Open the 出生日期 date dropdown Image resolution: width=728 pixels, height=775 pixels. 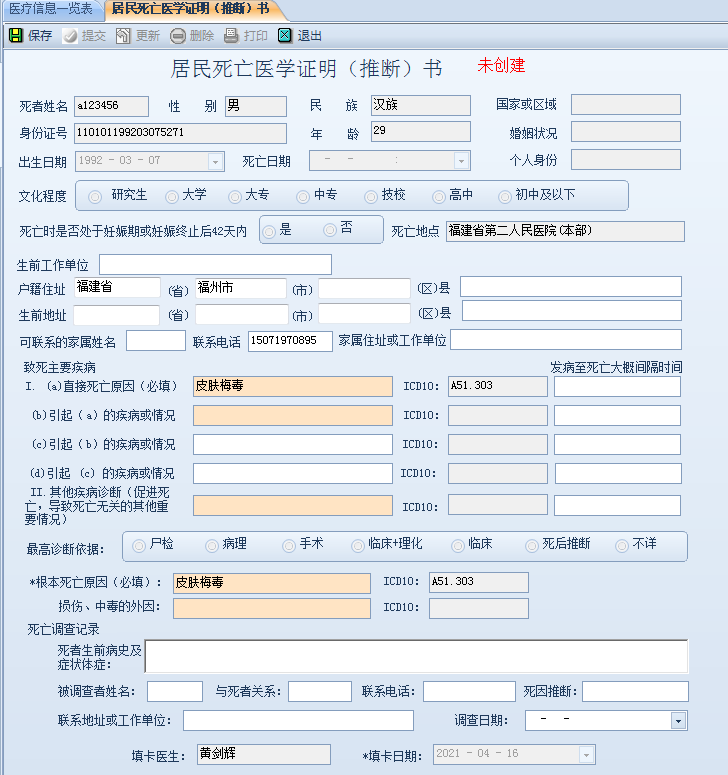[x=215, y=162]
